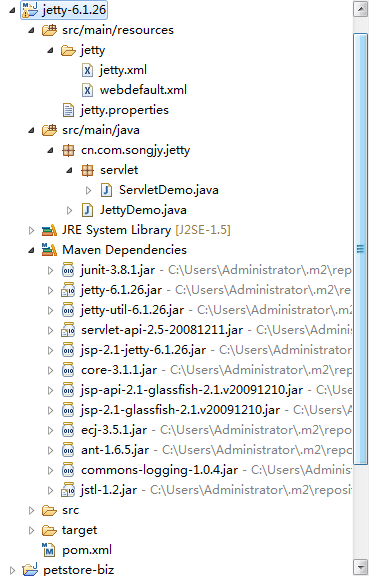Image resolution: width=369 pixels, height=576 pixels.
Task: Select jetty.xml in the tree
Action: pyautogui.click(x=123, y=70)
